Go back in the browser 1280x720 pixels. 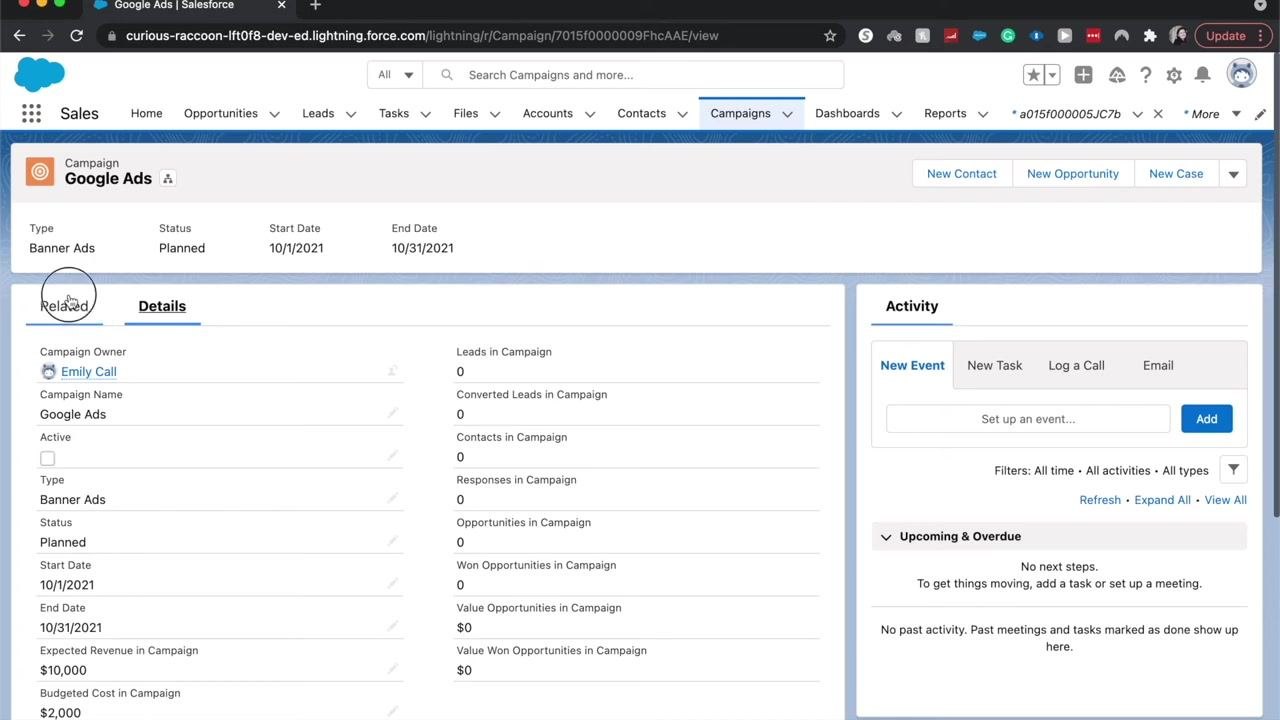19,36
